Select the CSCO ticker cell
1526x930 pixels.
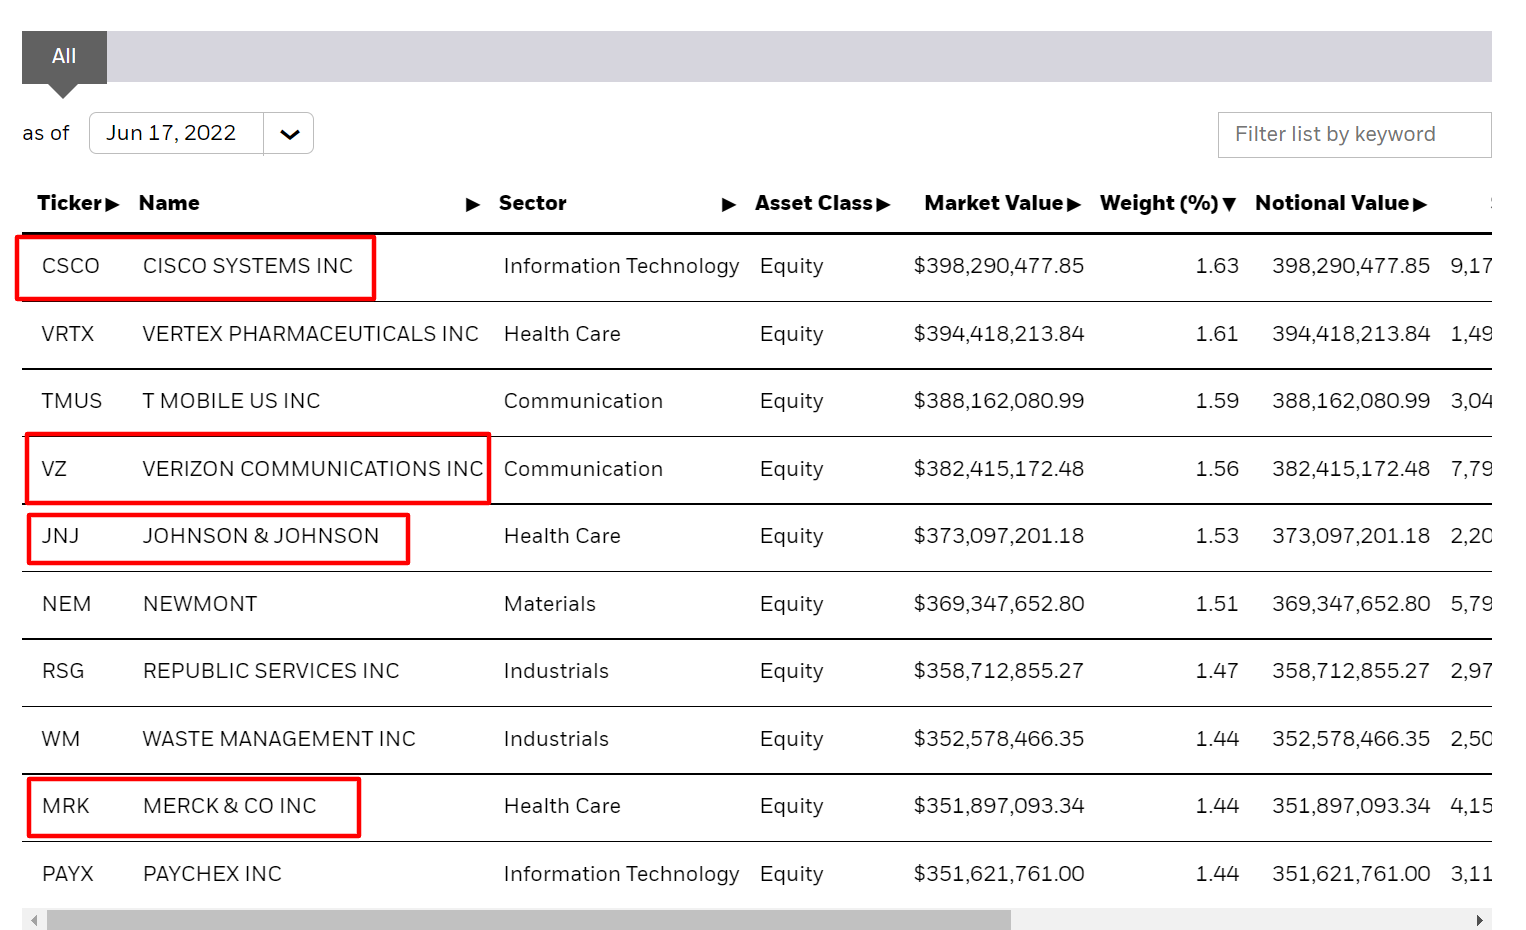[x=71, y=266]
